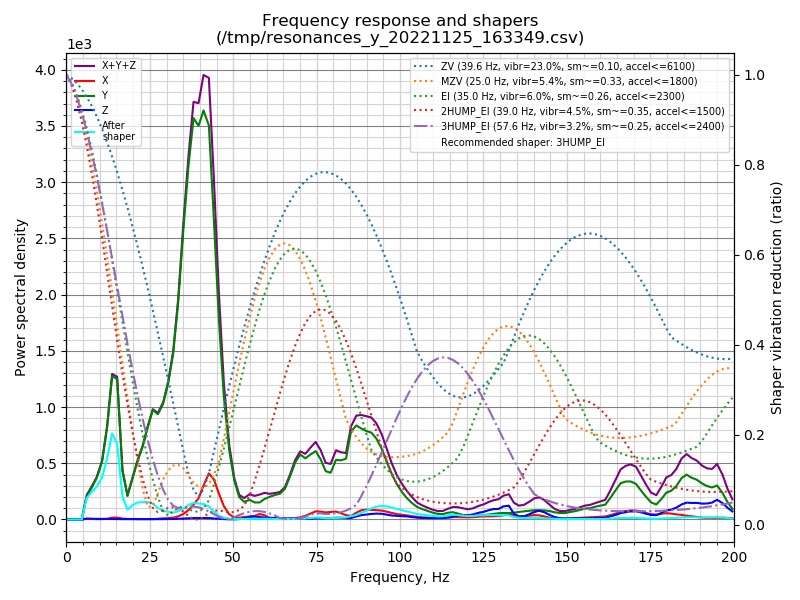This screenshot has height=600, width=800.
Task: Click the '3.5' left axis tick label
Action: pos(45,127)
